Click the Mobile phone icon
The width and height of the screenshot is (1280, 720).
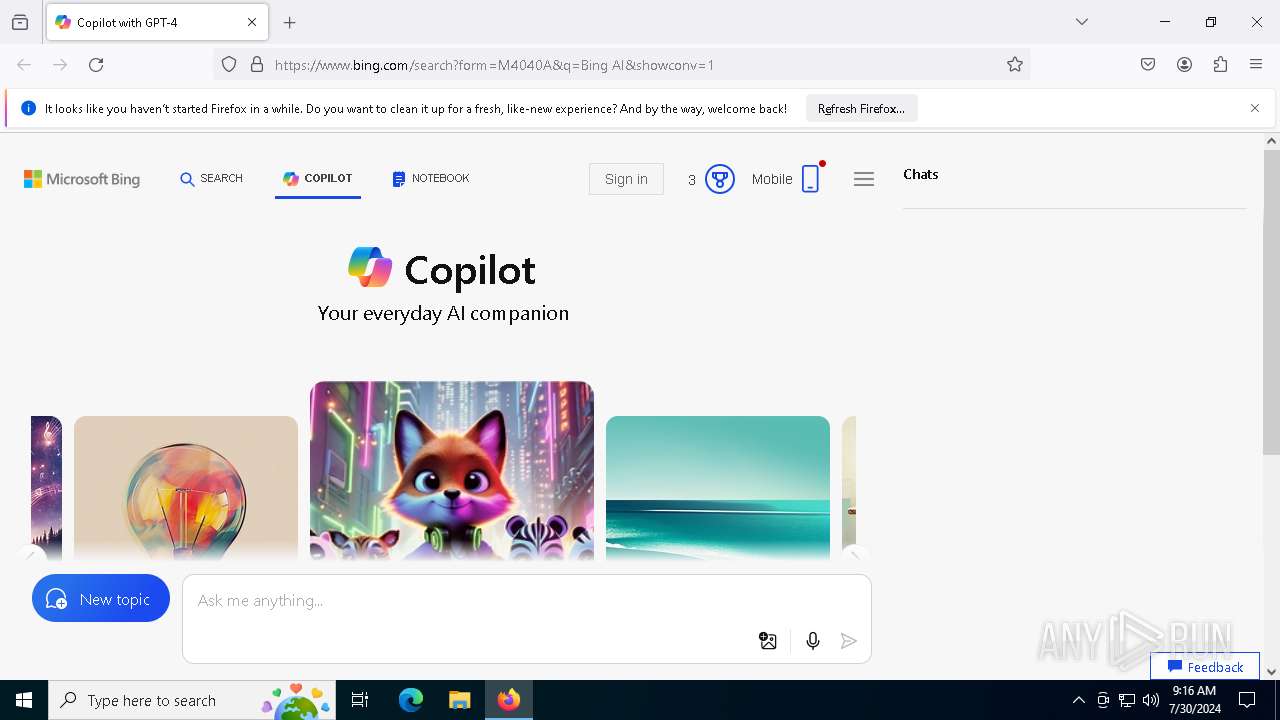[x=811, y=179]
